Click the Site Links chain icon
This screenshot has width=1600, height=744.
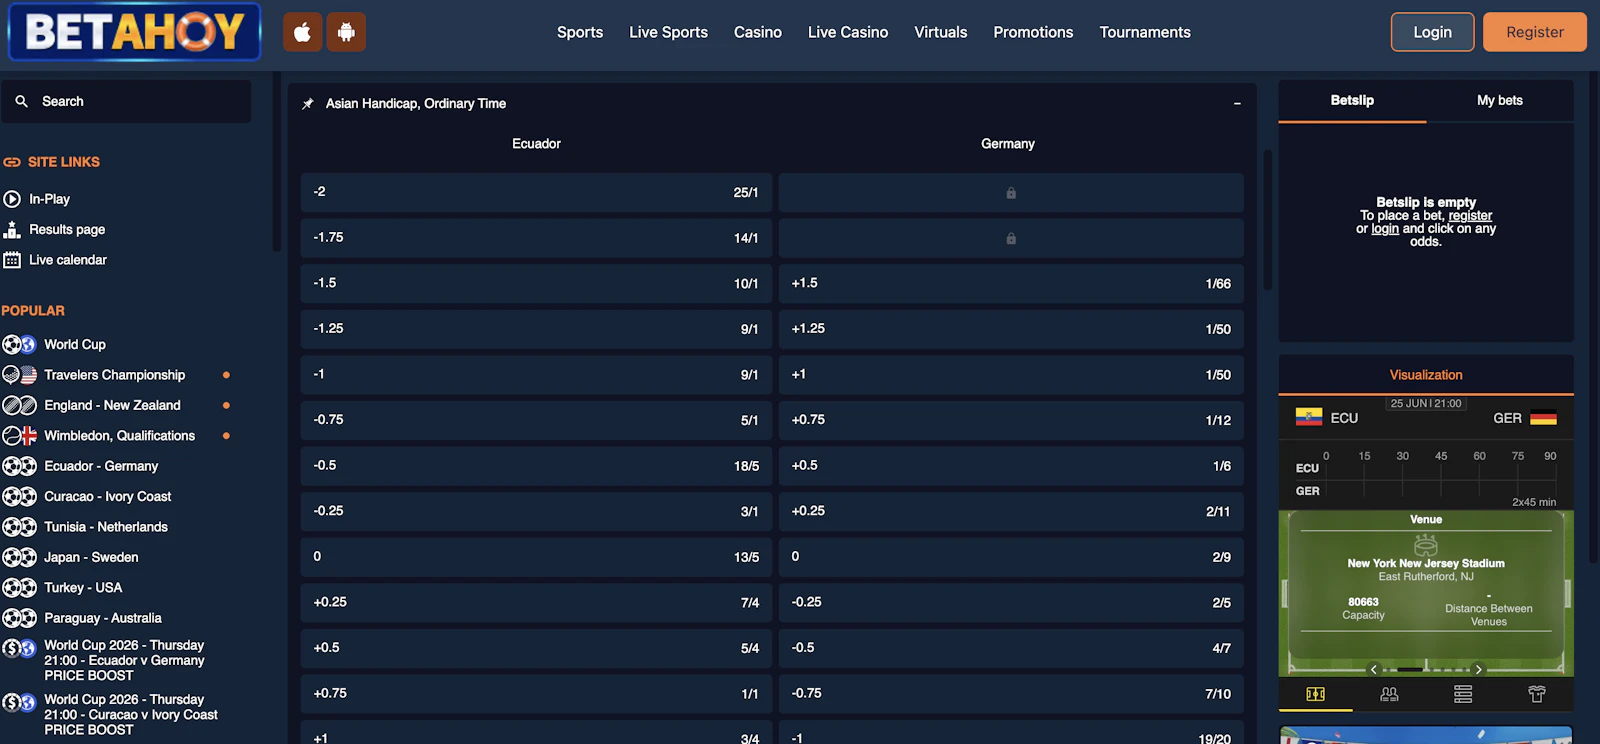click(x=12, y=162)
